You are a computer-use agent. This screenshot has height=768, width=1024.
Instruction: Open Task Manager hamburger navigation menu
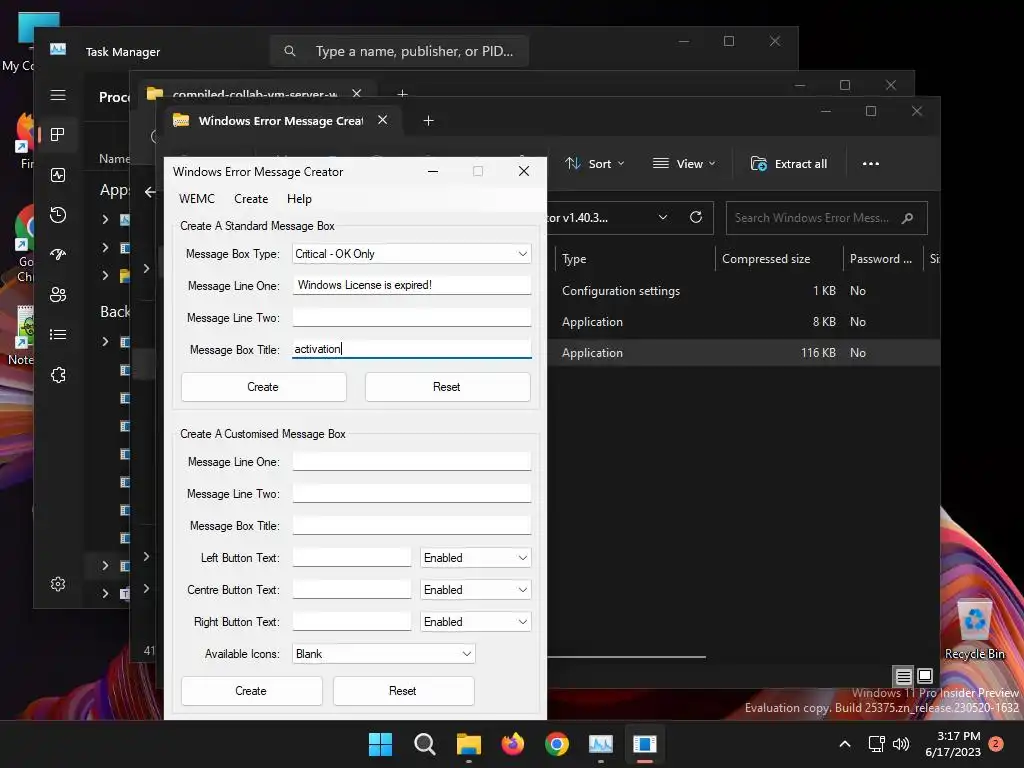58,95
